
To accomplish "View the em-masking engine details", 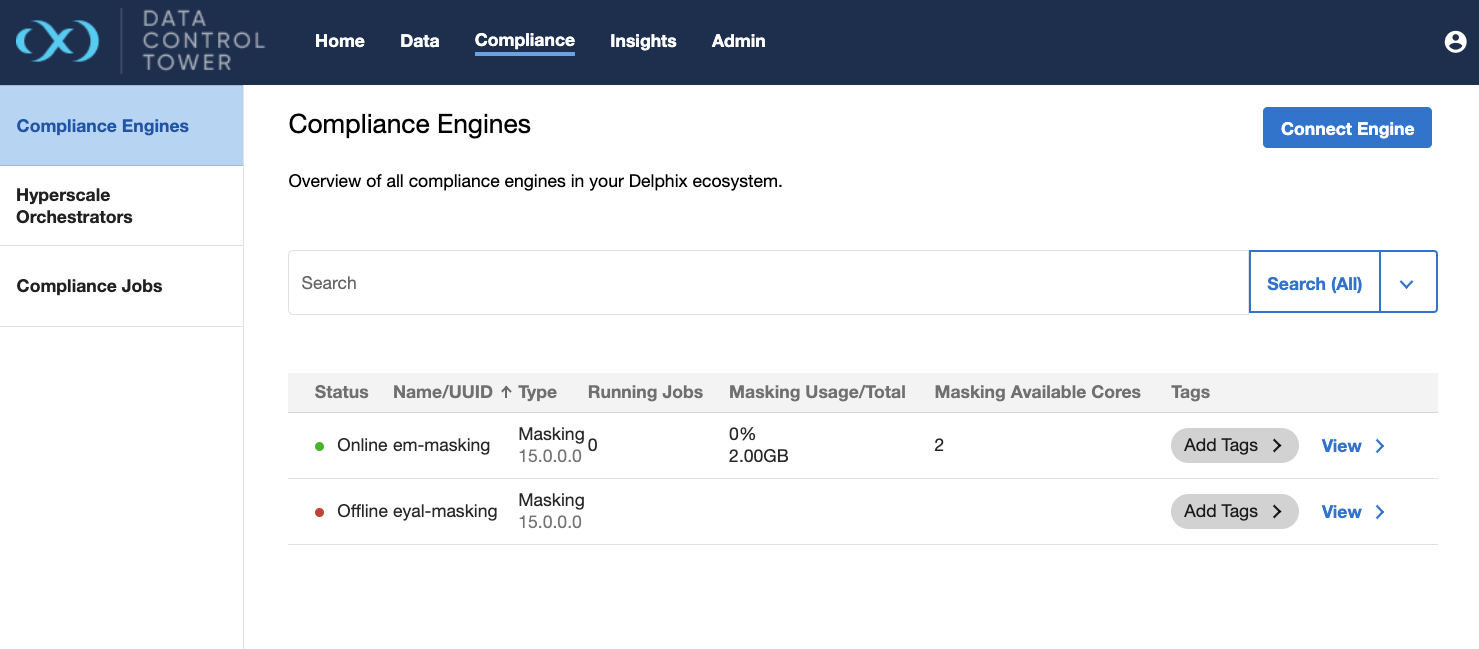I will [1342, 446].
